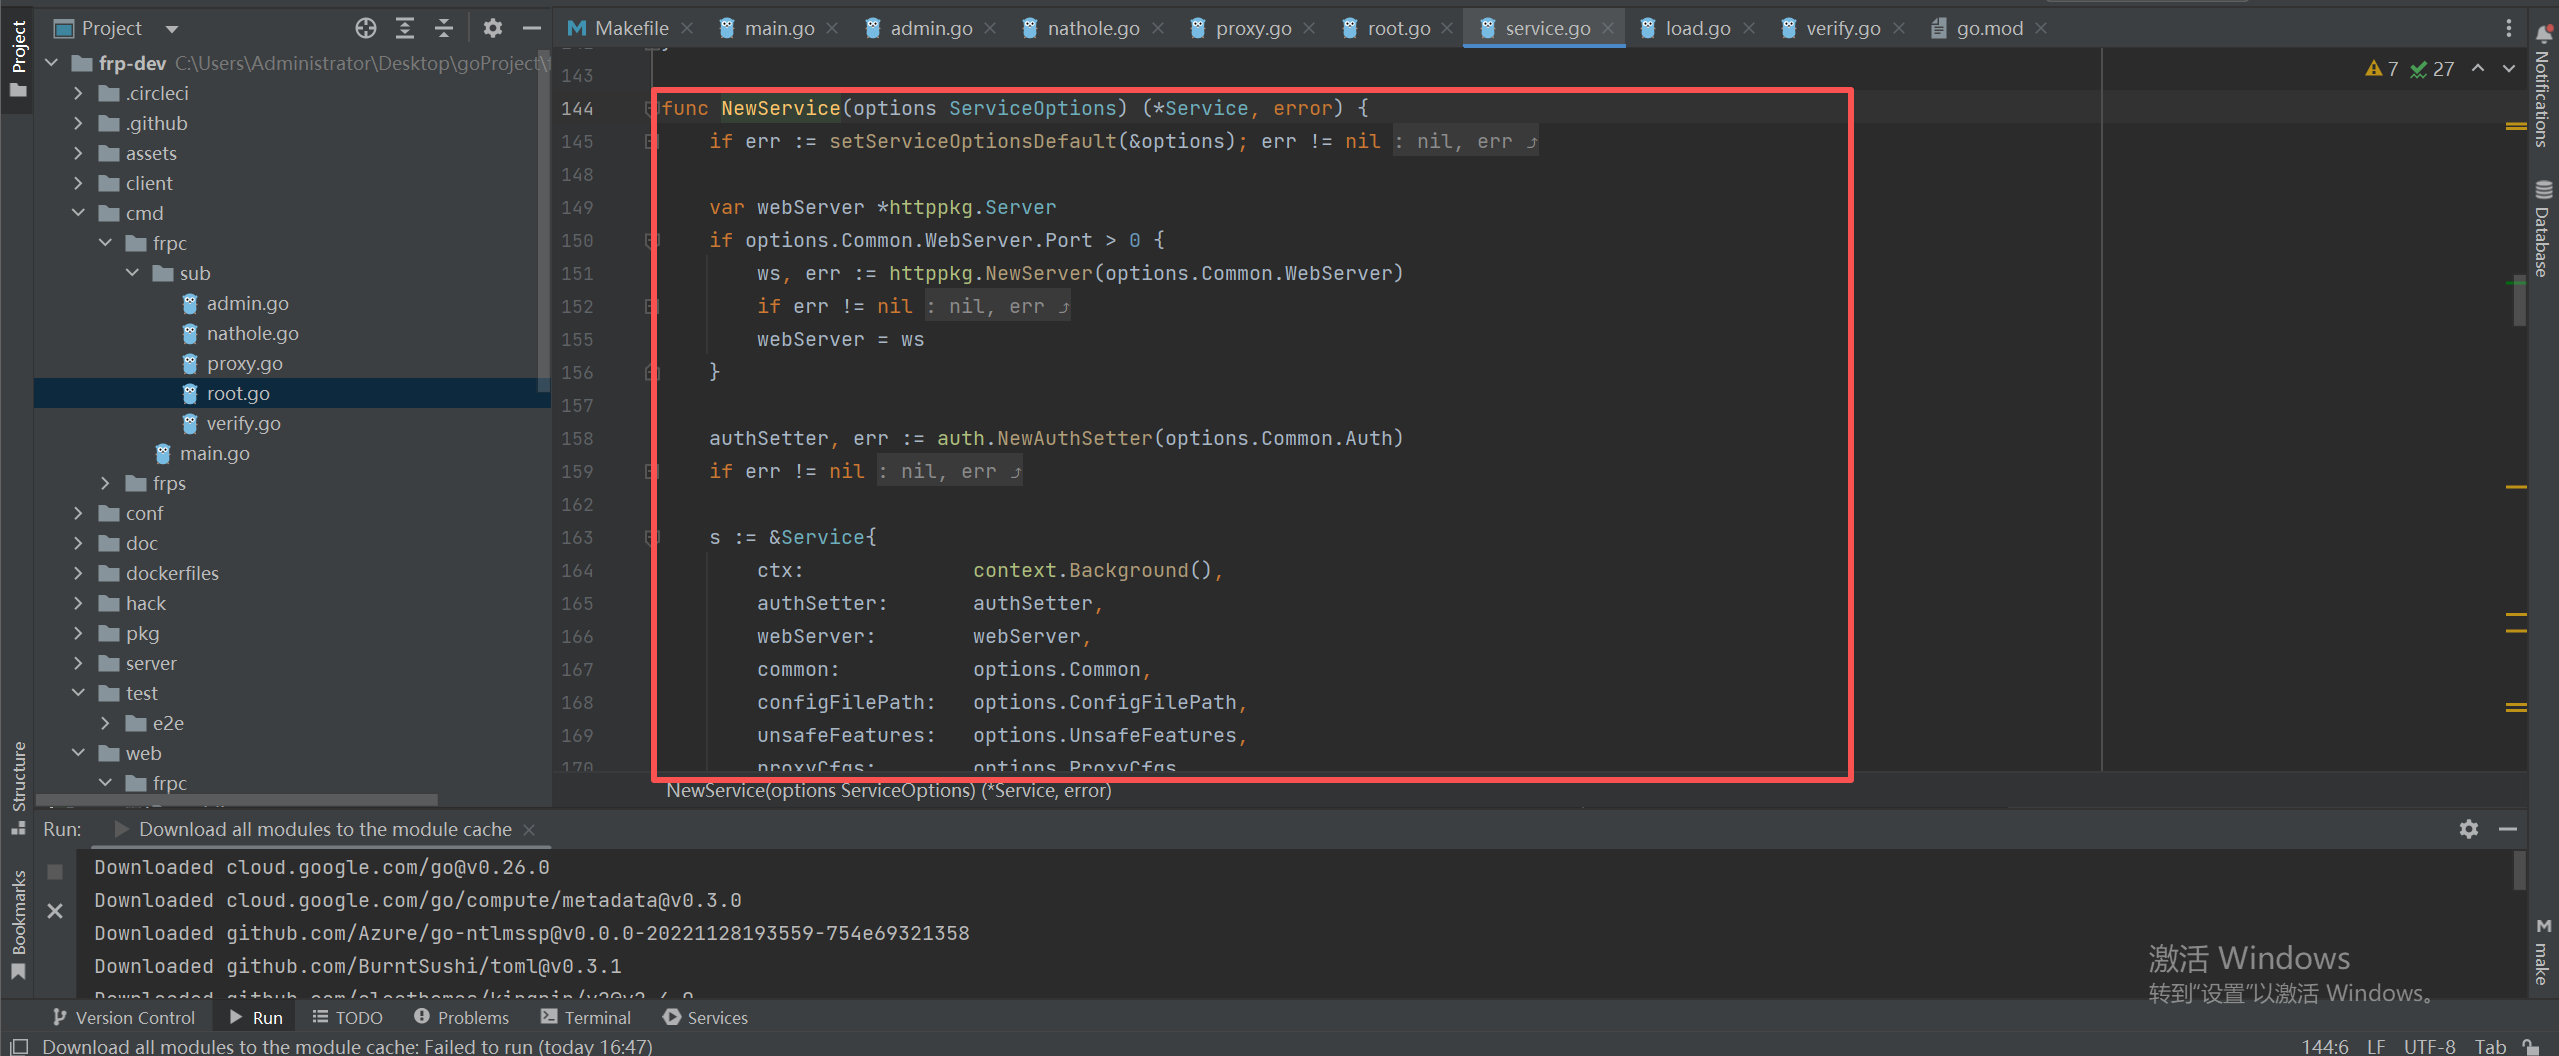This screenshot has width=2559, height=1056.
Task: Click the editor vertical scrollbar thumb
Action: click(2519, 300)
